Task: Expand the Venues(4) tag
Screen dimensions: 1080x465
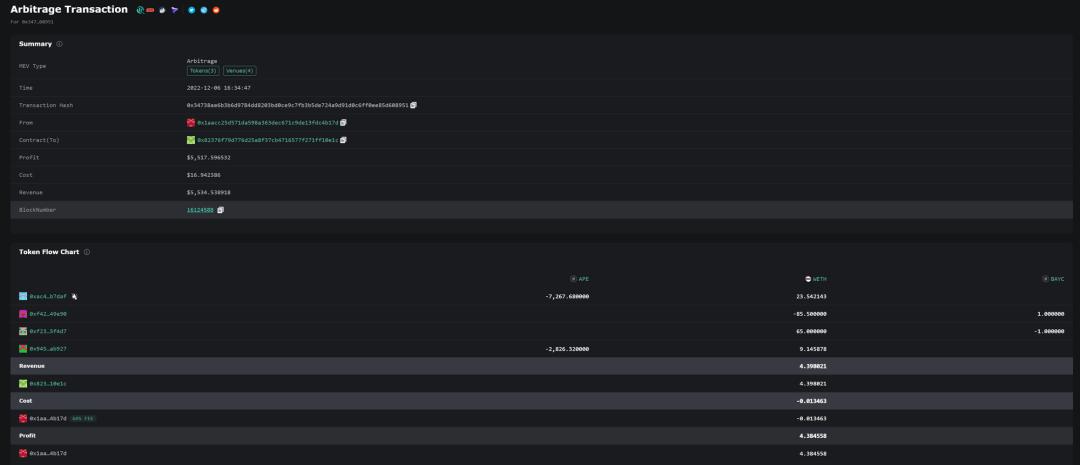Action: (x=239, y=71)
